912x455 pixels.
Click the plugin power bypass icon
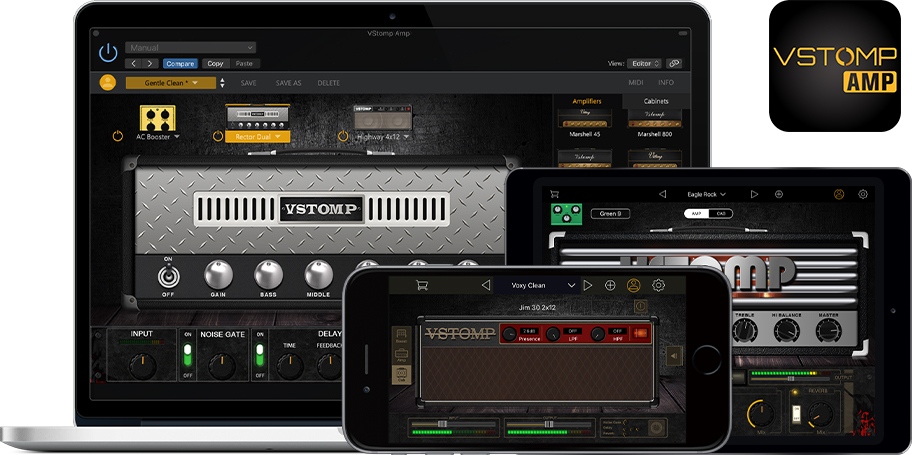tap(108, 54)
